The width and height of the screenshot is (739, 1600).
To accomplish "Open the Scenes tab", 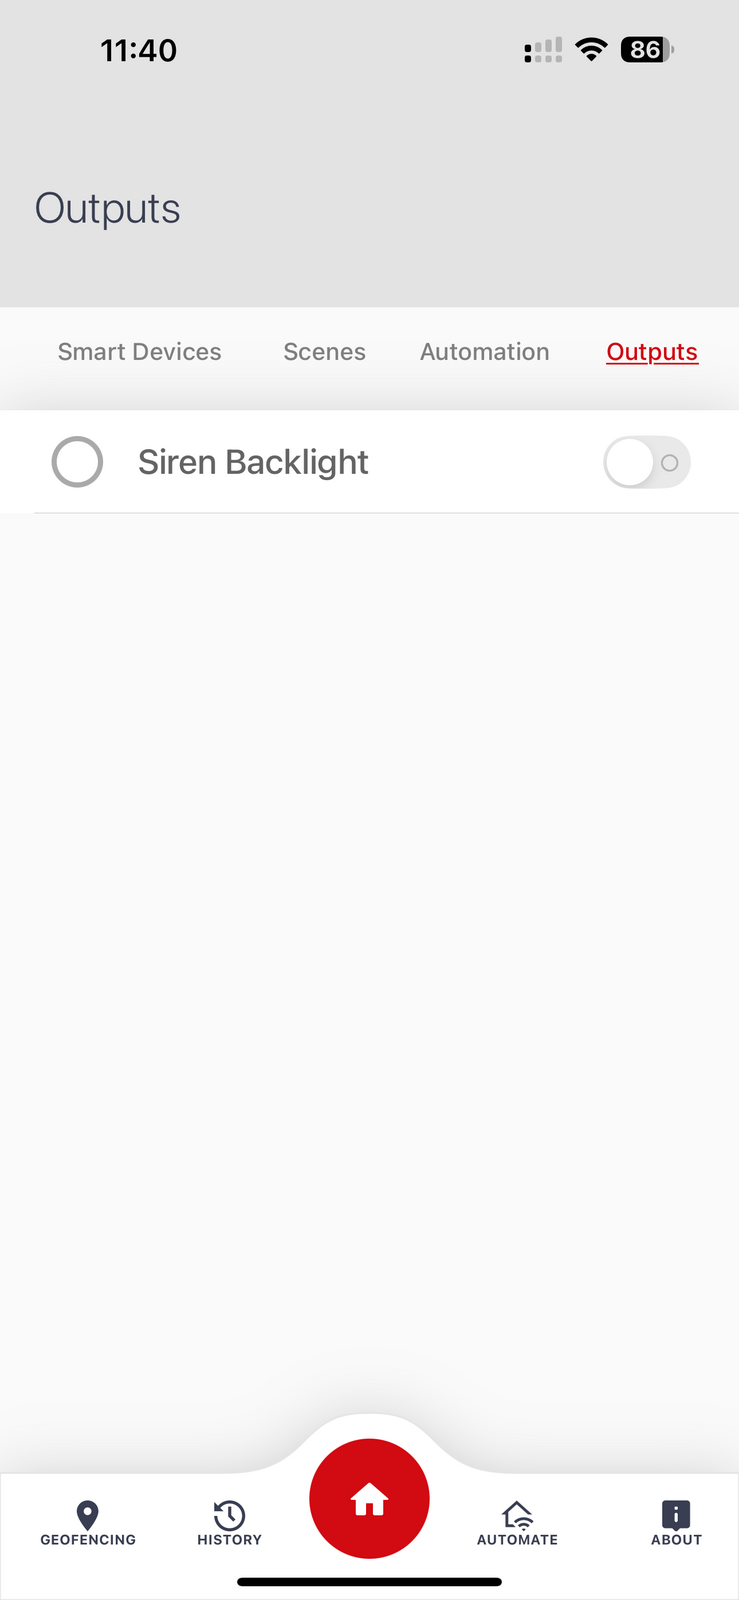I will click(324, 352).
